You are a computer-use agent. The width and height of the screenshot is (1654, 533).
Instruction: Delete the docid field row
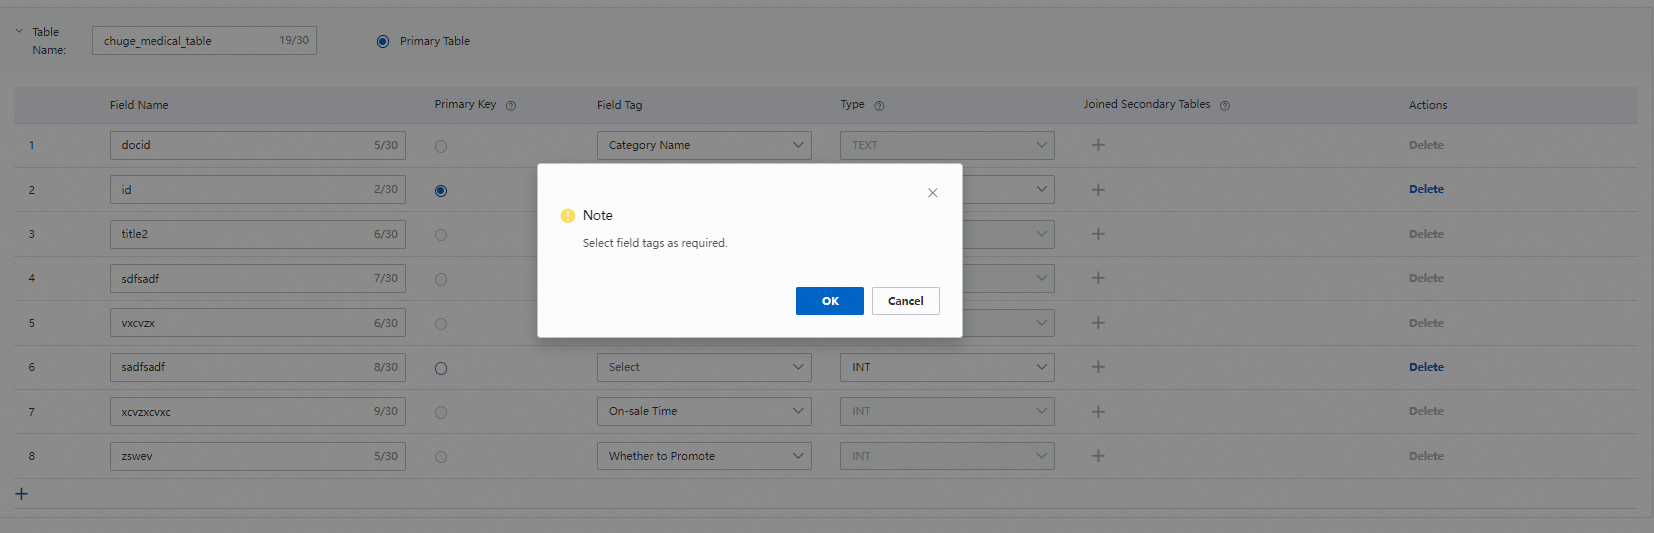point(1426,145)
